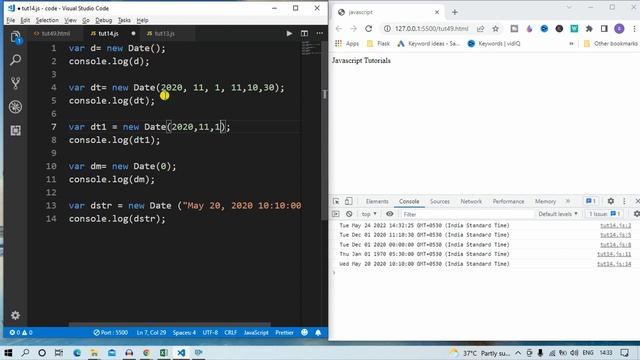Image resolution: width=640 pixels, height=360 pixels.
Task: Open the Selection menu
Action: tap(47, 20)
